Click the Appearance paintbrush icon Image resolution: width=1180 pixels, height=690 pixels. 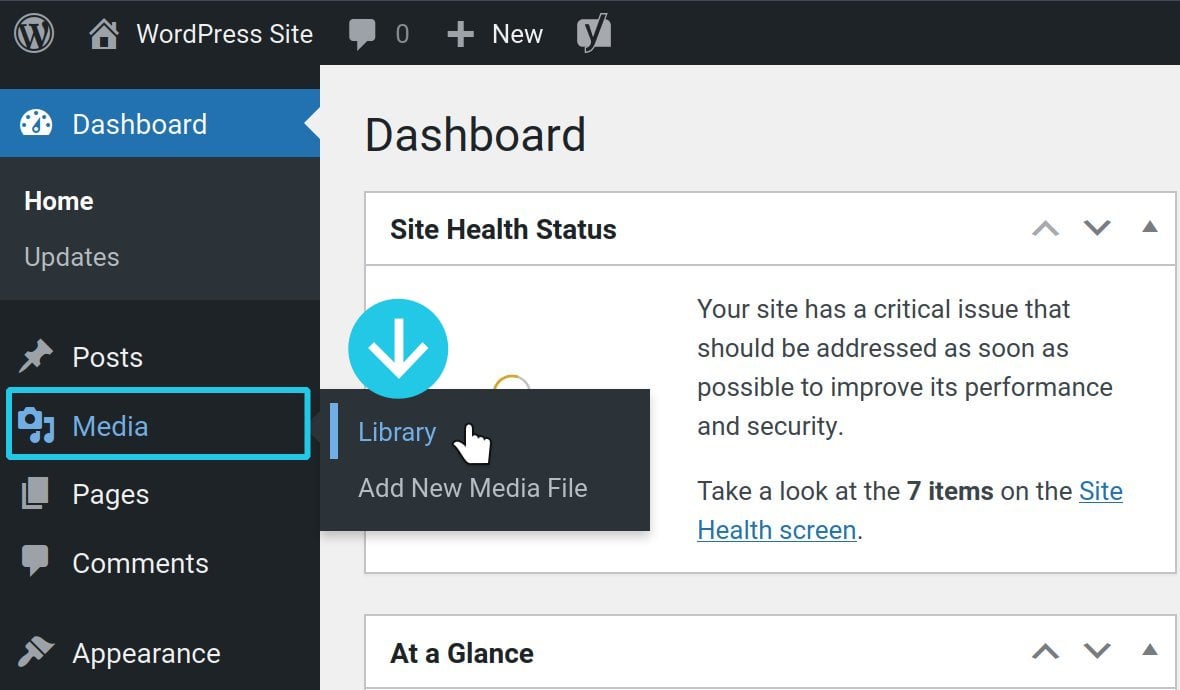coord(37,653)
